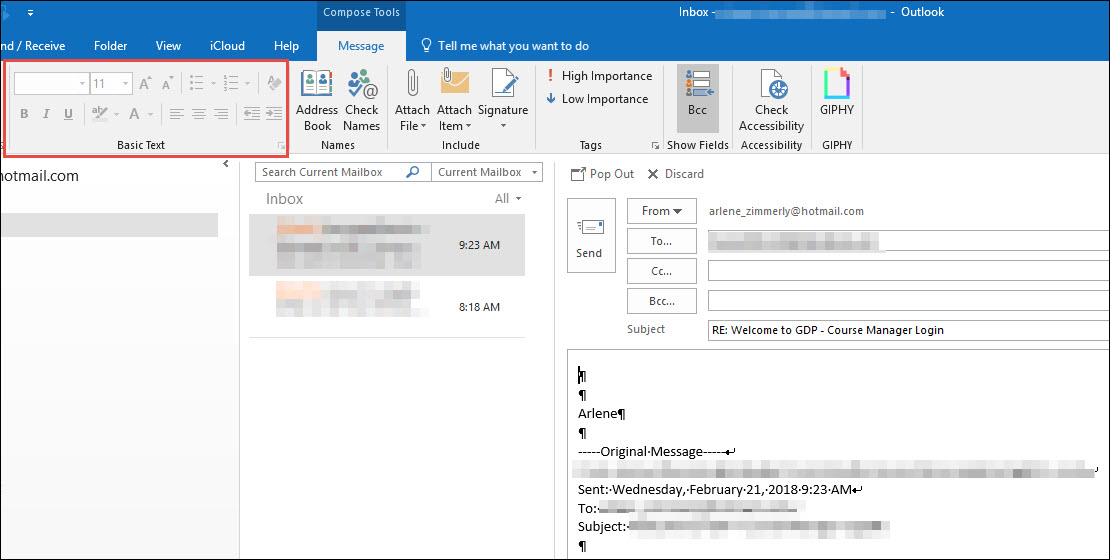Viewport: 1110px width, 560px height.
Task: Open the Folder tab
Action: point(110,46)
